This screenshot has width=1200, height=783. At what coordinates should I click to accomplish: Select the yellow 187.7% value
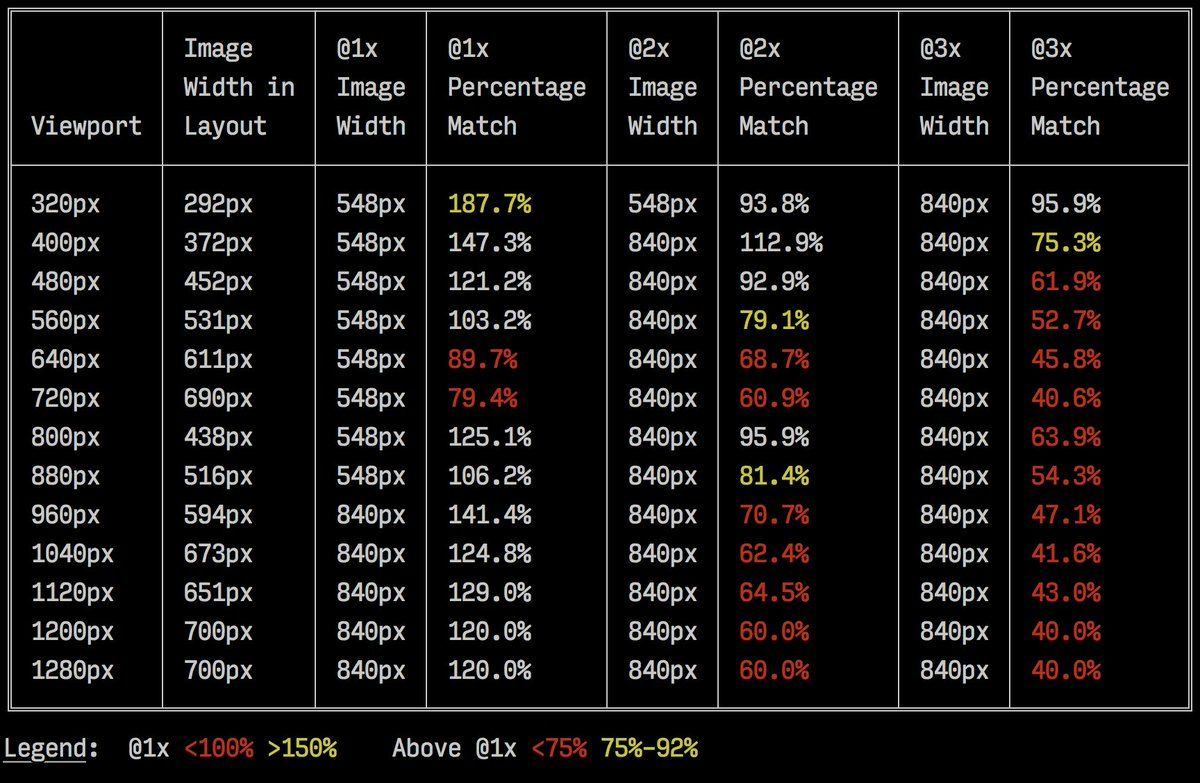click(x=489, y=204)
